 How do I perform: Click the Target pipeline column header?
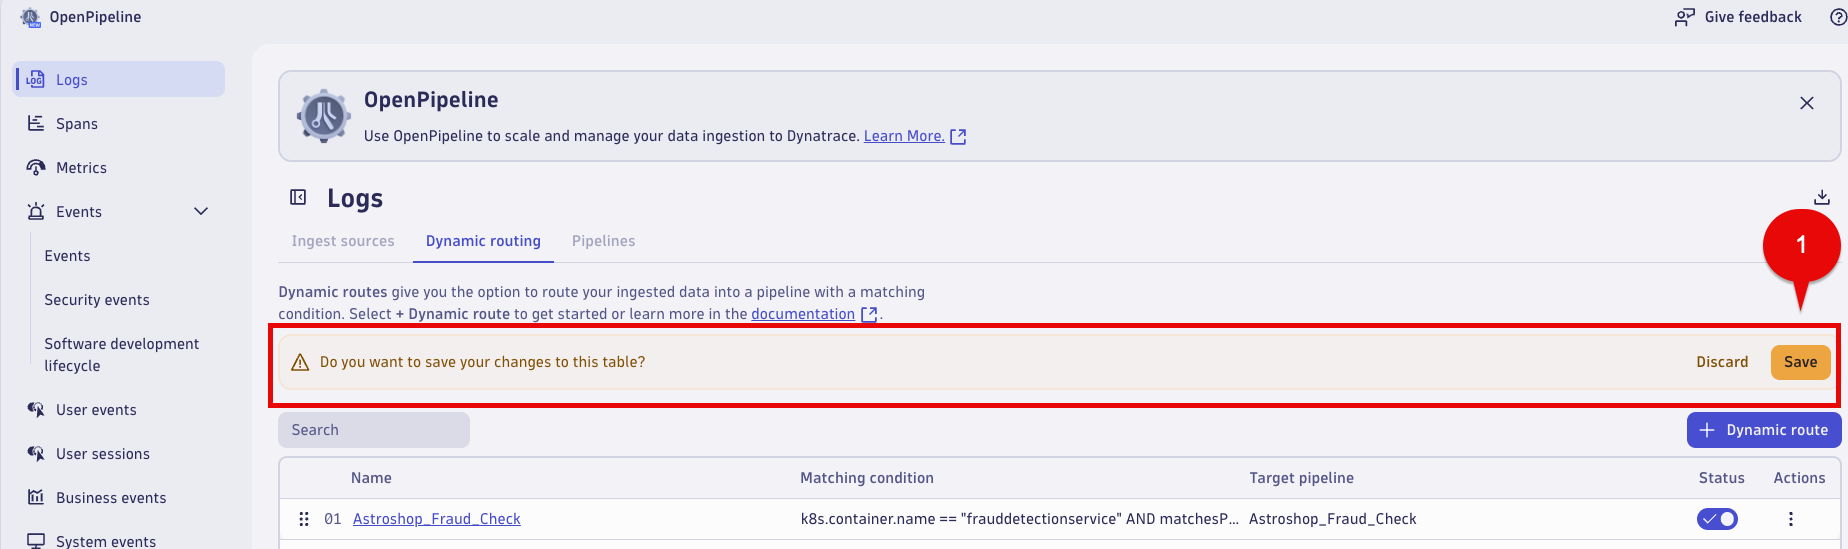click(1301, 478)
